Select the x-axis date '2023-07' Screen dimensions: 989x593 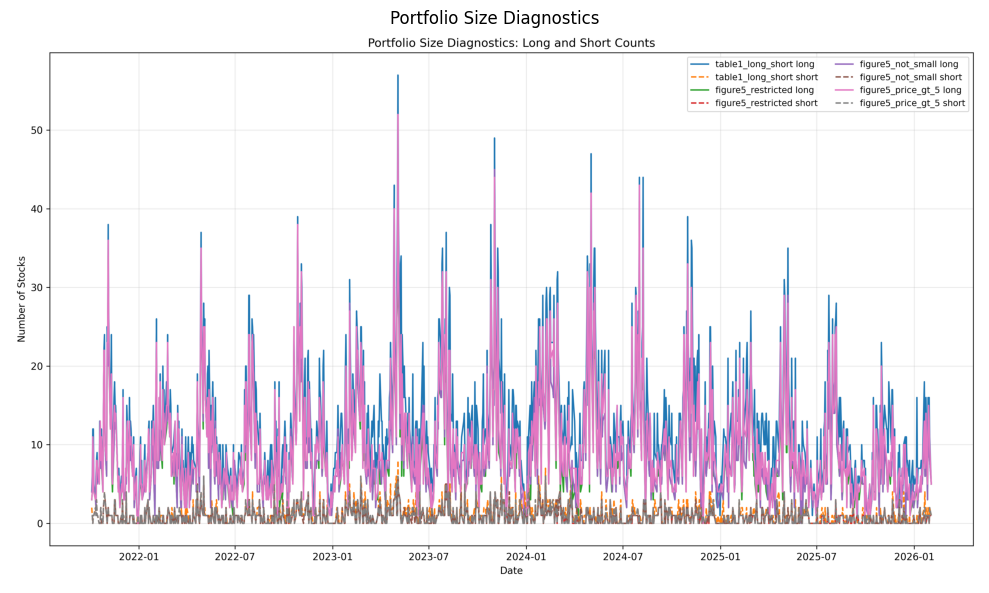click(x=429, y=556)
